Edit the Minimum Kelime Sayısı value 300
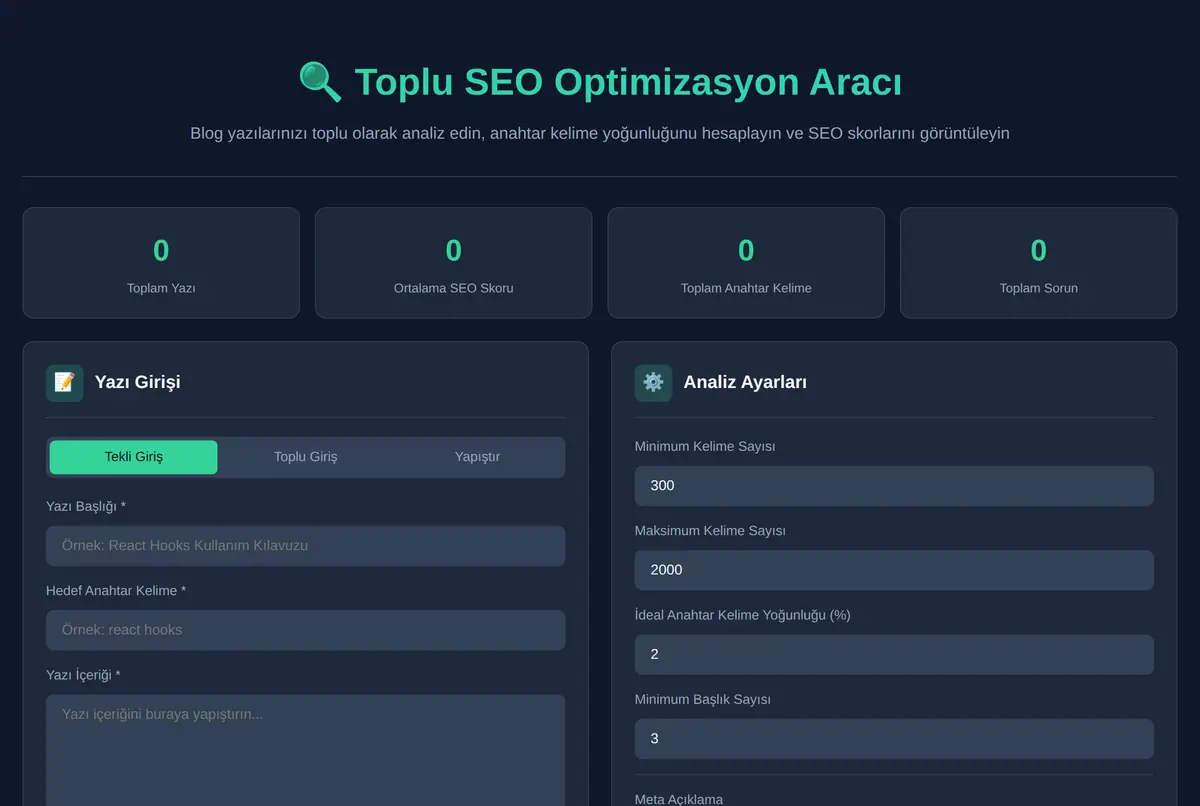Viewport: 1200px width, 806px height. point(894,486)
